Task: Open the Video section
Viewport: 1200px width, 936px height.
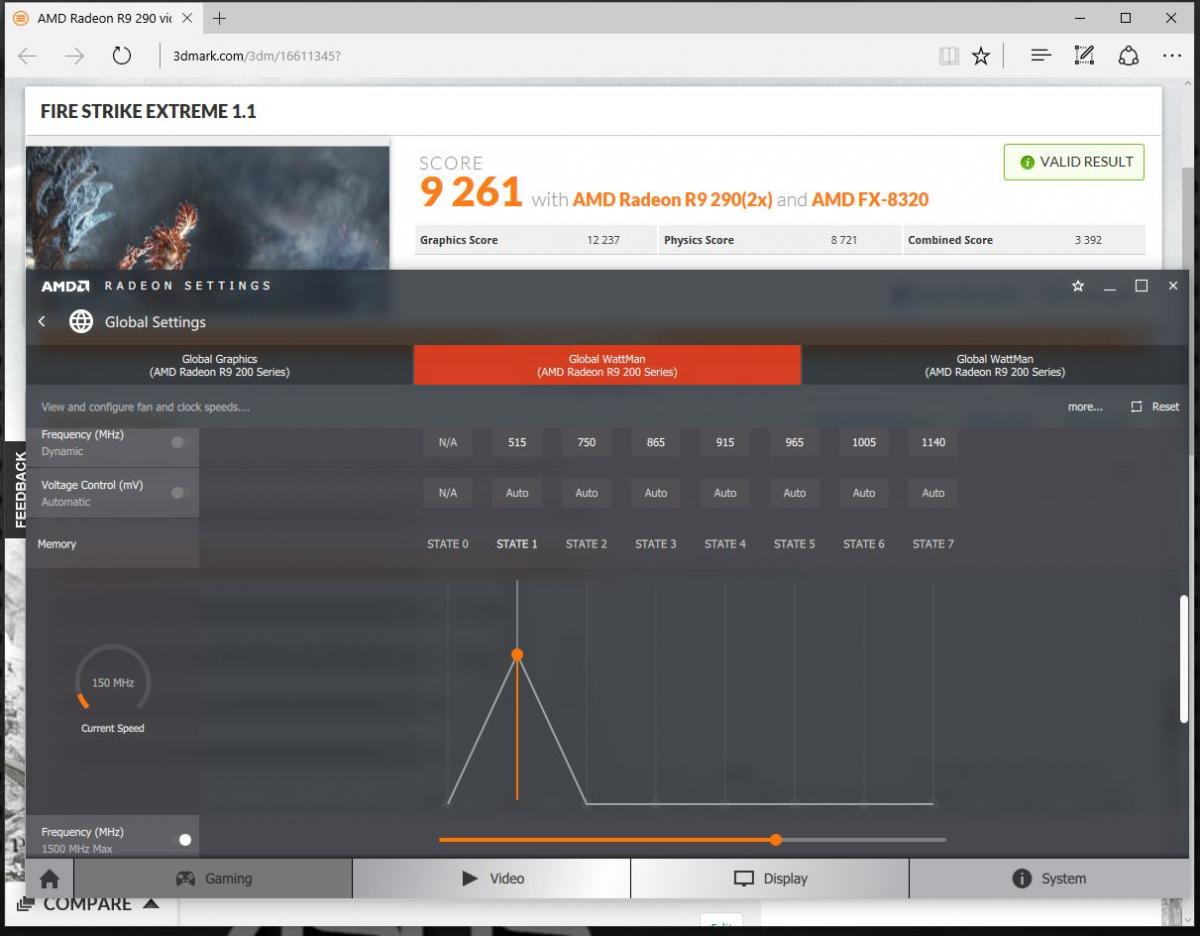Action: (492, 879)
